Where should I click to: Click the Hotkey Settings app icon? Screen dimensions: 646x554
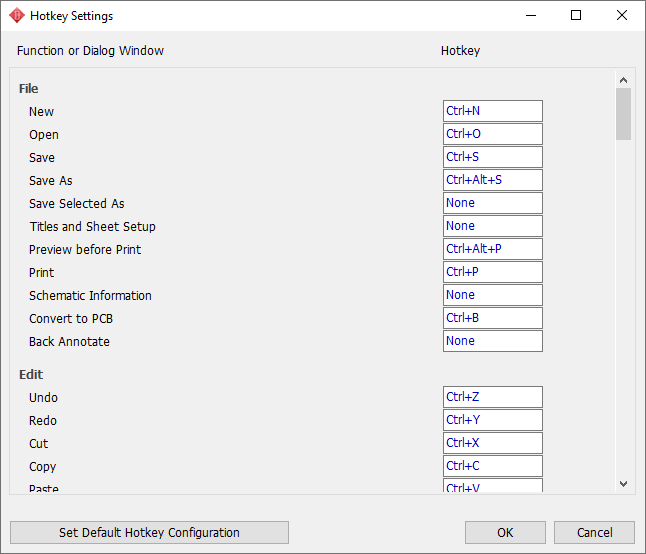pyautogui.click(x=17, y=16)
